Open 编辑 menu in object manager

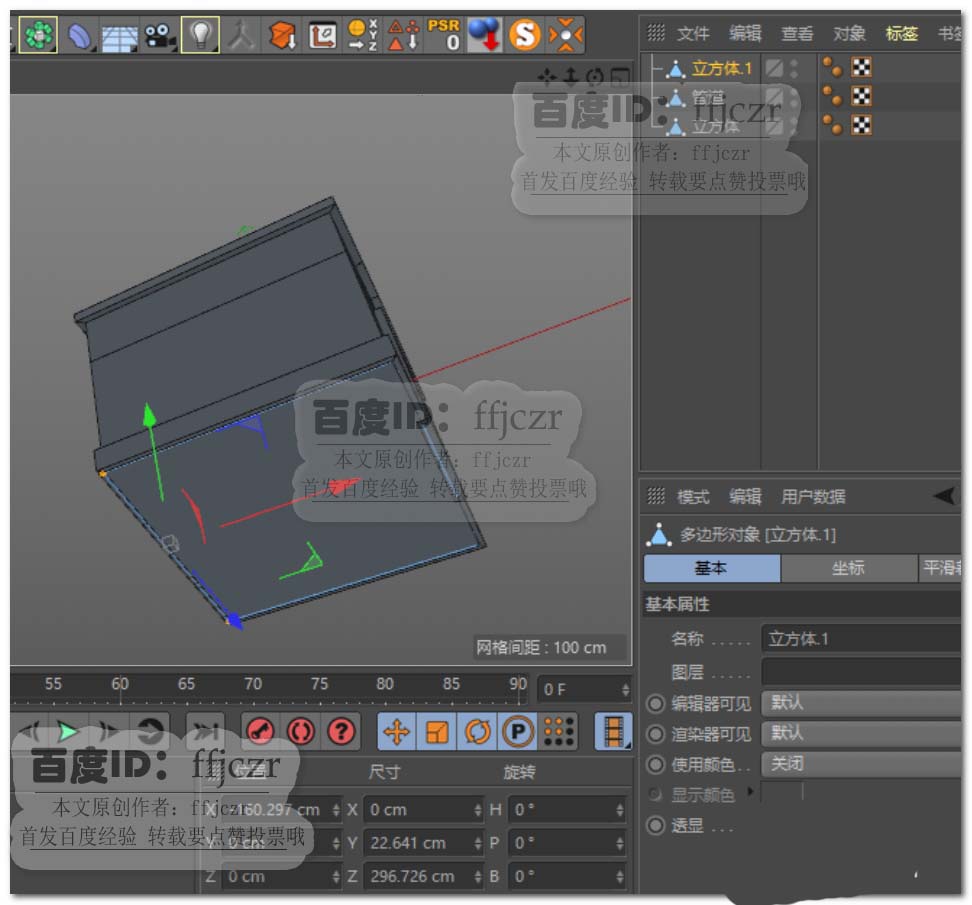pyautogui.click(x=744, y=33)
